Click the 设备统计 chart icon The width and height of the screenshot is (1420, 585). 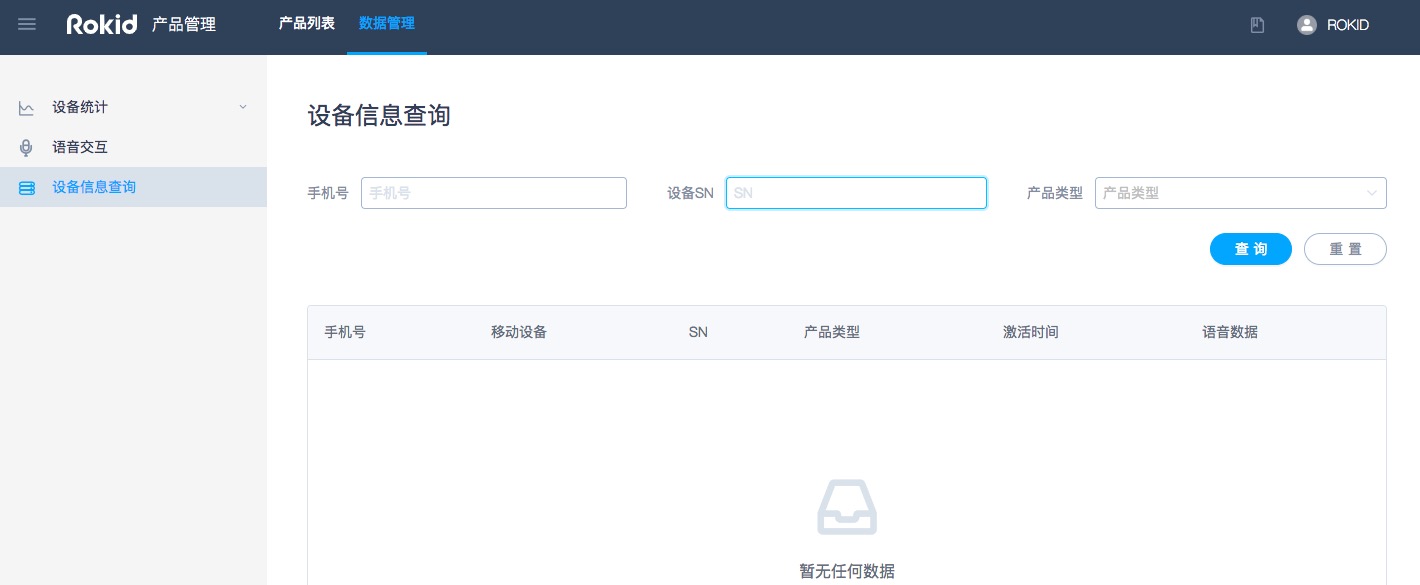click(26, 108)
